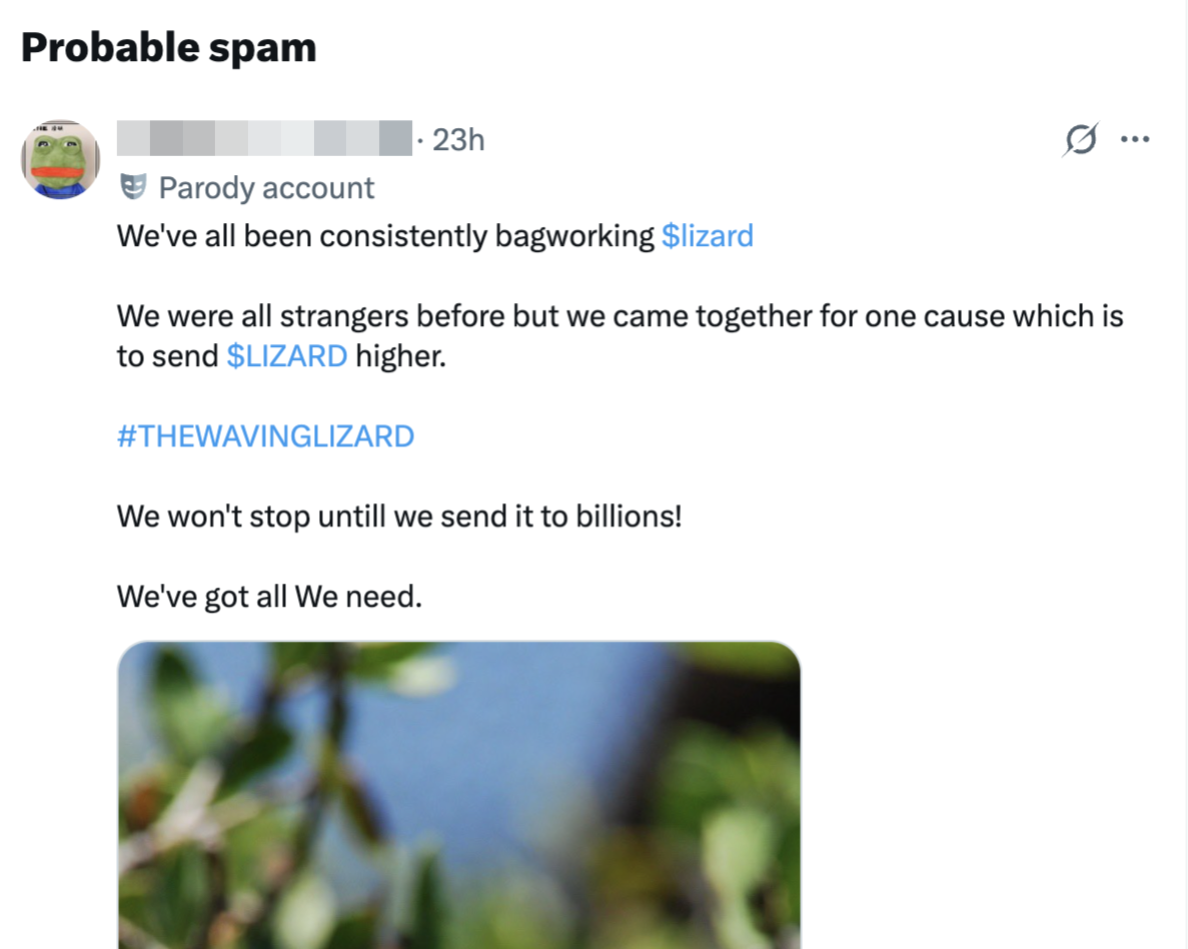The width and height of the screenshot is (1188, 949).
Task: Click the 23h timestamp to open the post
Action: pyautogui.click(x=457, y=140)
